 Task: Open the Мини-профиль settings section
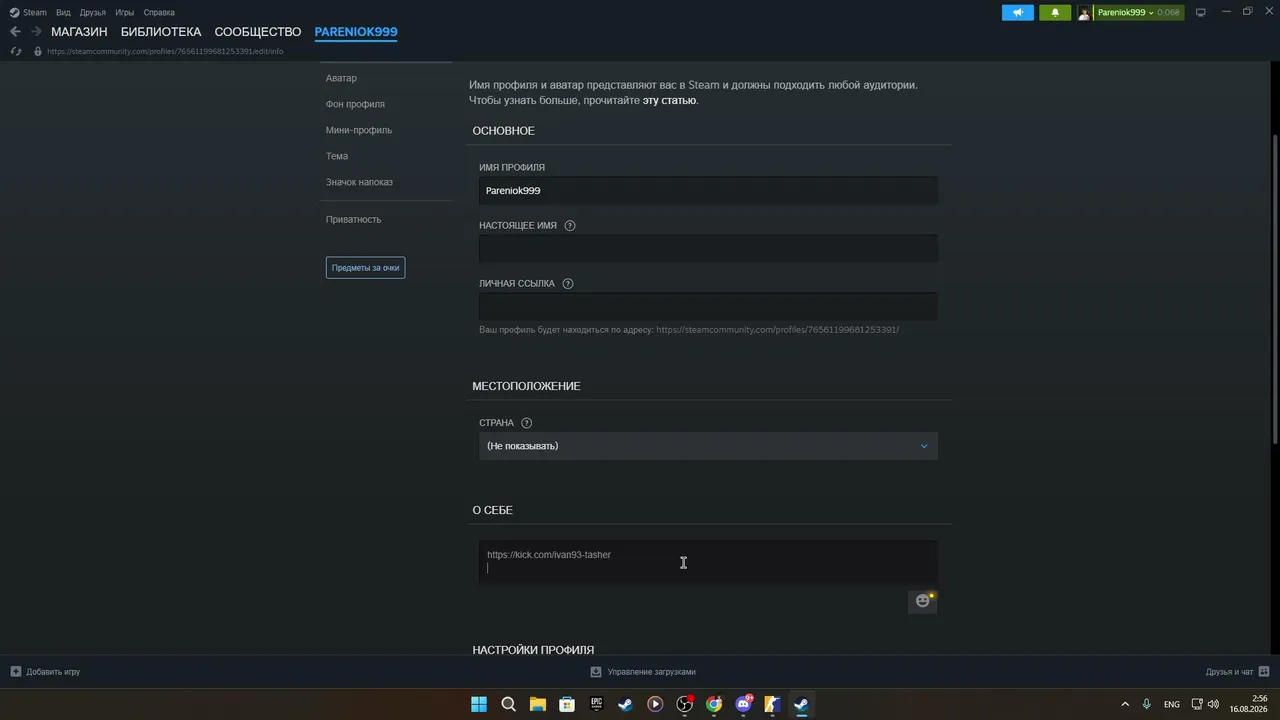coord(359,130)
